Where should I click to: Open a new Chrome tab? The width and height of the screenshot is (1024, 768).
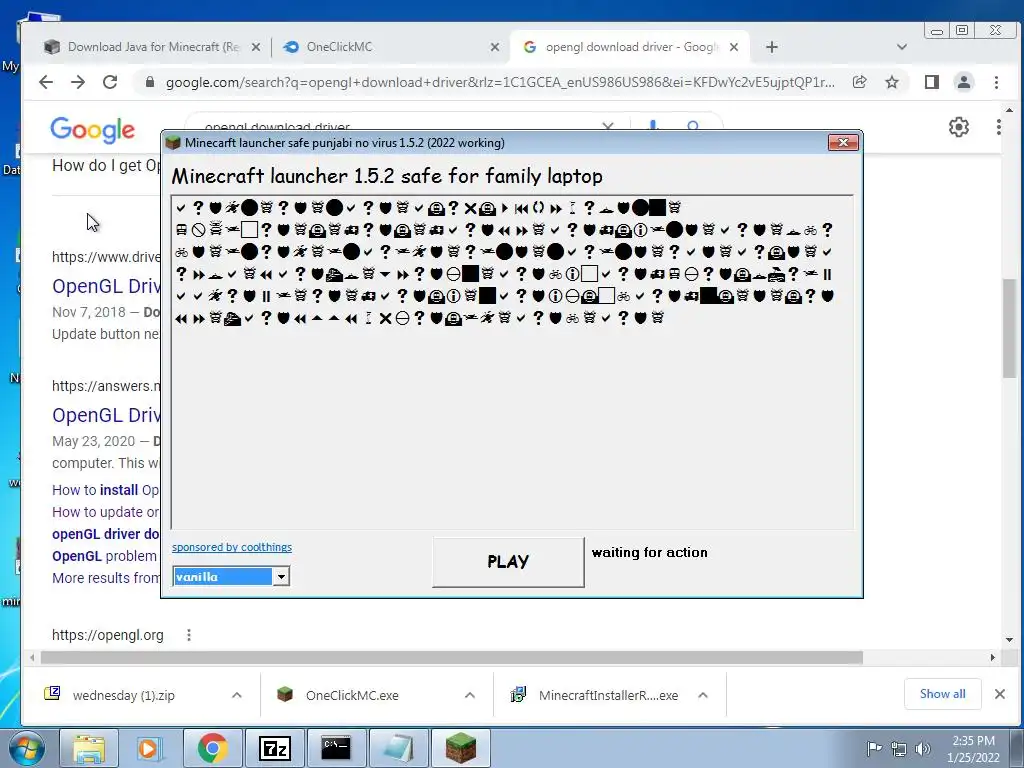click(x=772, y=47)
